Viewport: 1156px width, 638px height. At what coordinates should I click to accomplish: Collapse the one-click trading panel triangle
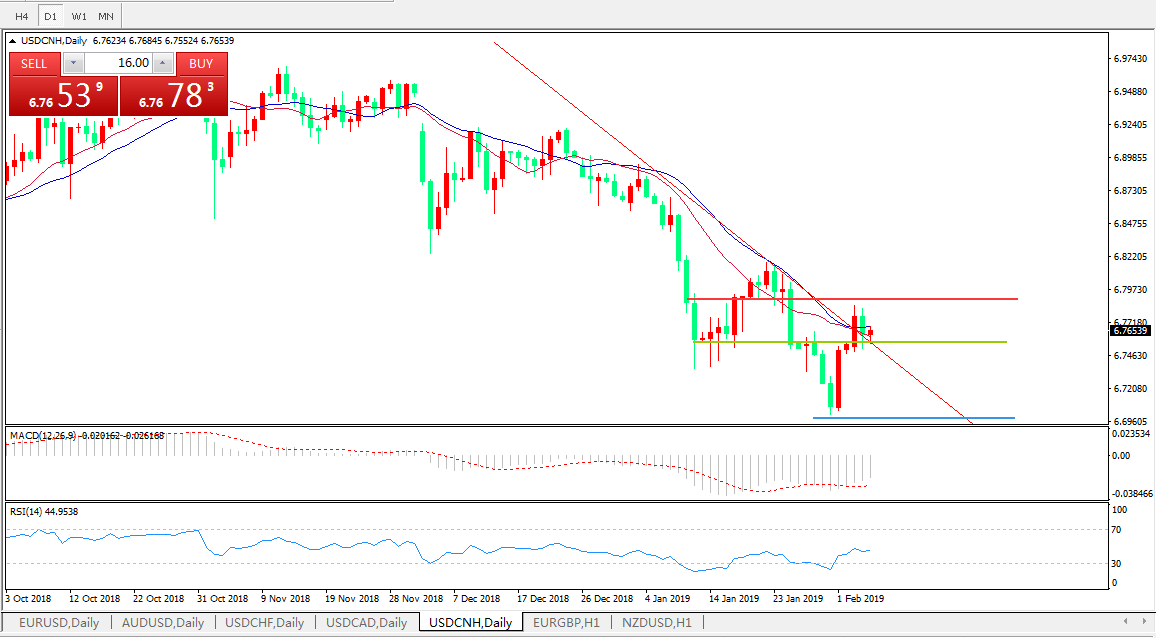13,41
